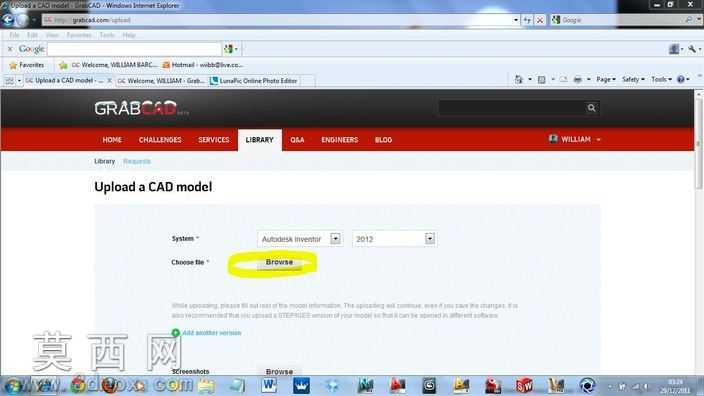Click the green plus Add another version icon

pyautogui.click(x=176, y=333)
